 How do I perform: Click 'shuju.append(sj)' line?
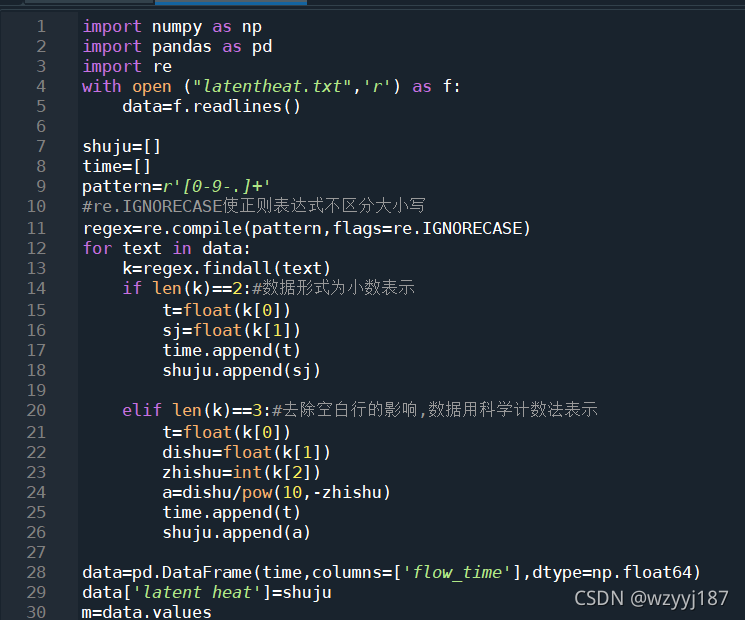tap(241, 371)
